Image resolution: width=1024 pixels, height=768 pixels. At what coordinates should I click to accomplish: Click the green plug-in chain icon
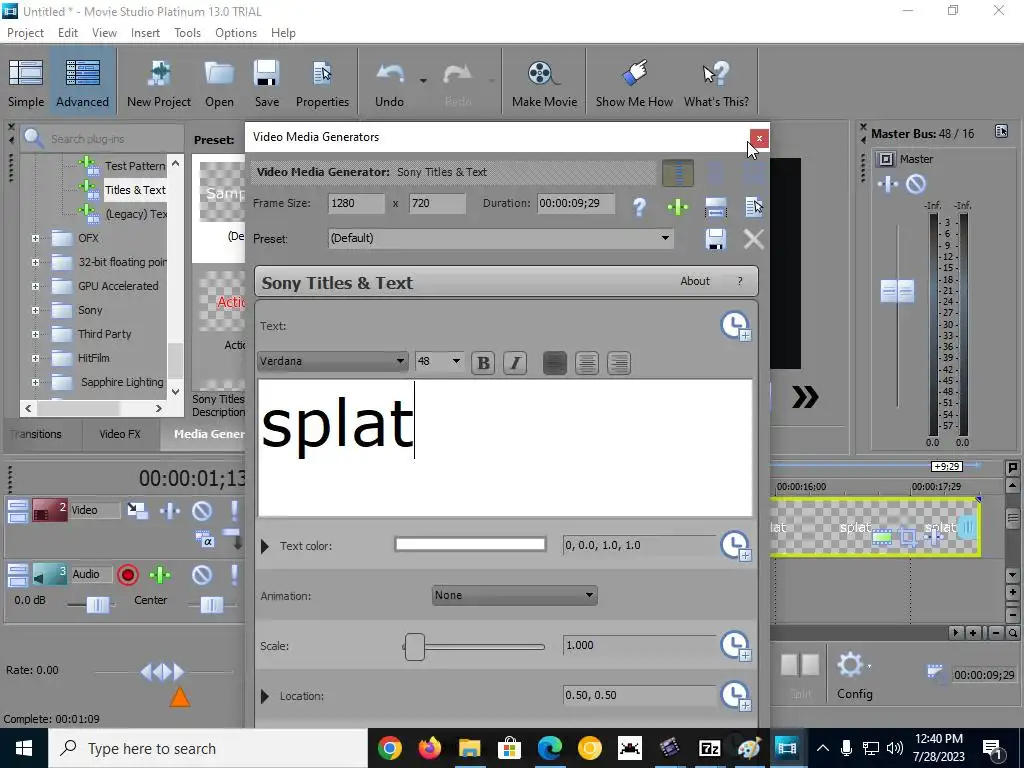[x=678, y=207]
